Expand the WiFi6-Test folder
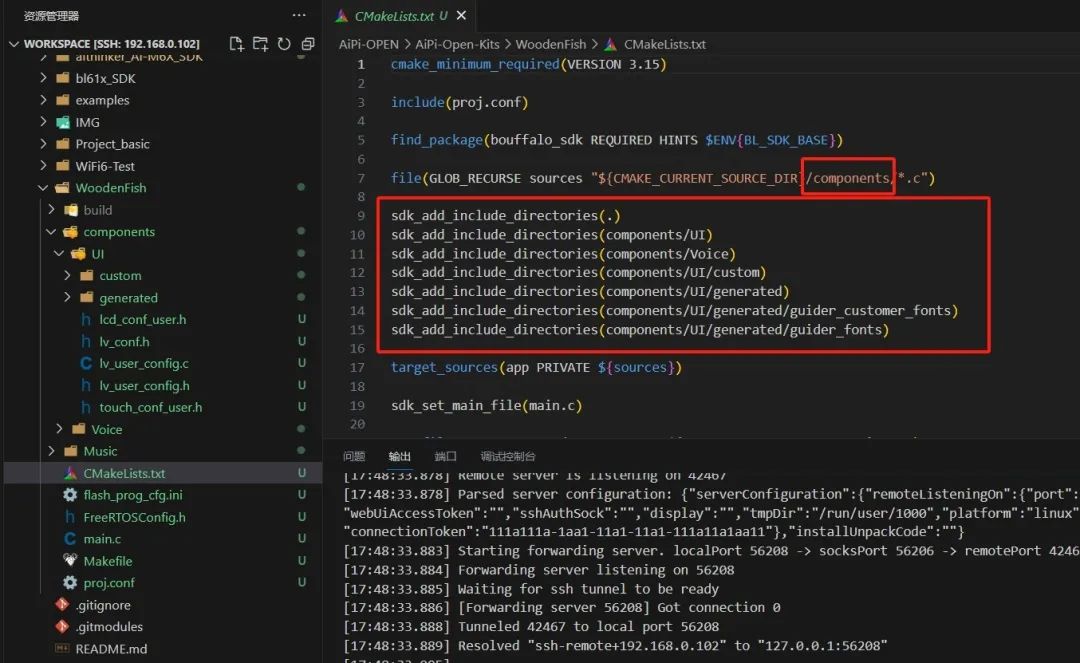The height and width of the screenshot is (663, 1080). [44, 166]
